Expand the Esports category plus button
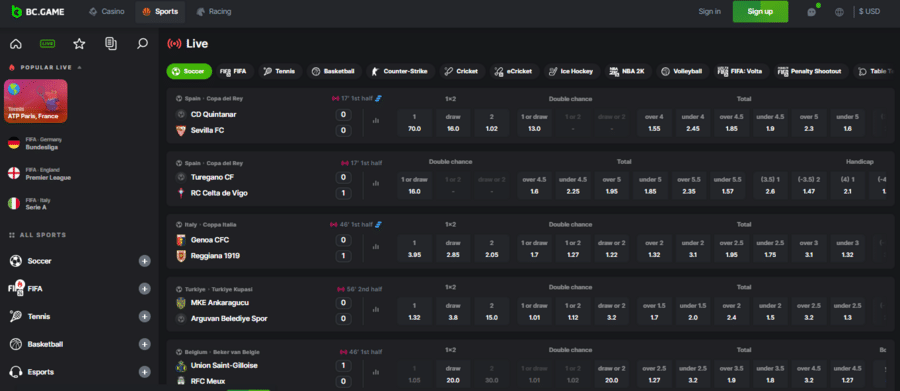The width and height of the screenshot is (900, 391). coord(145,372)
